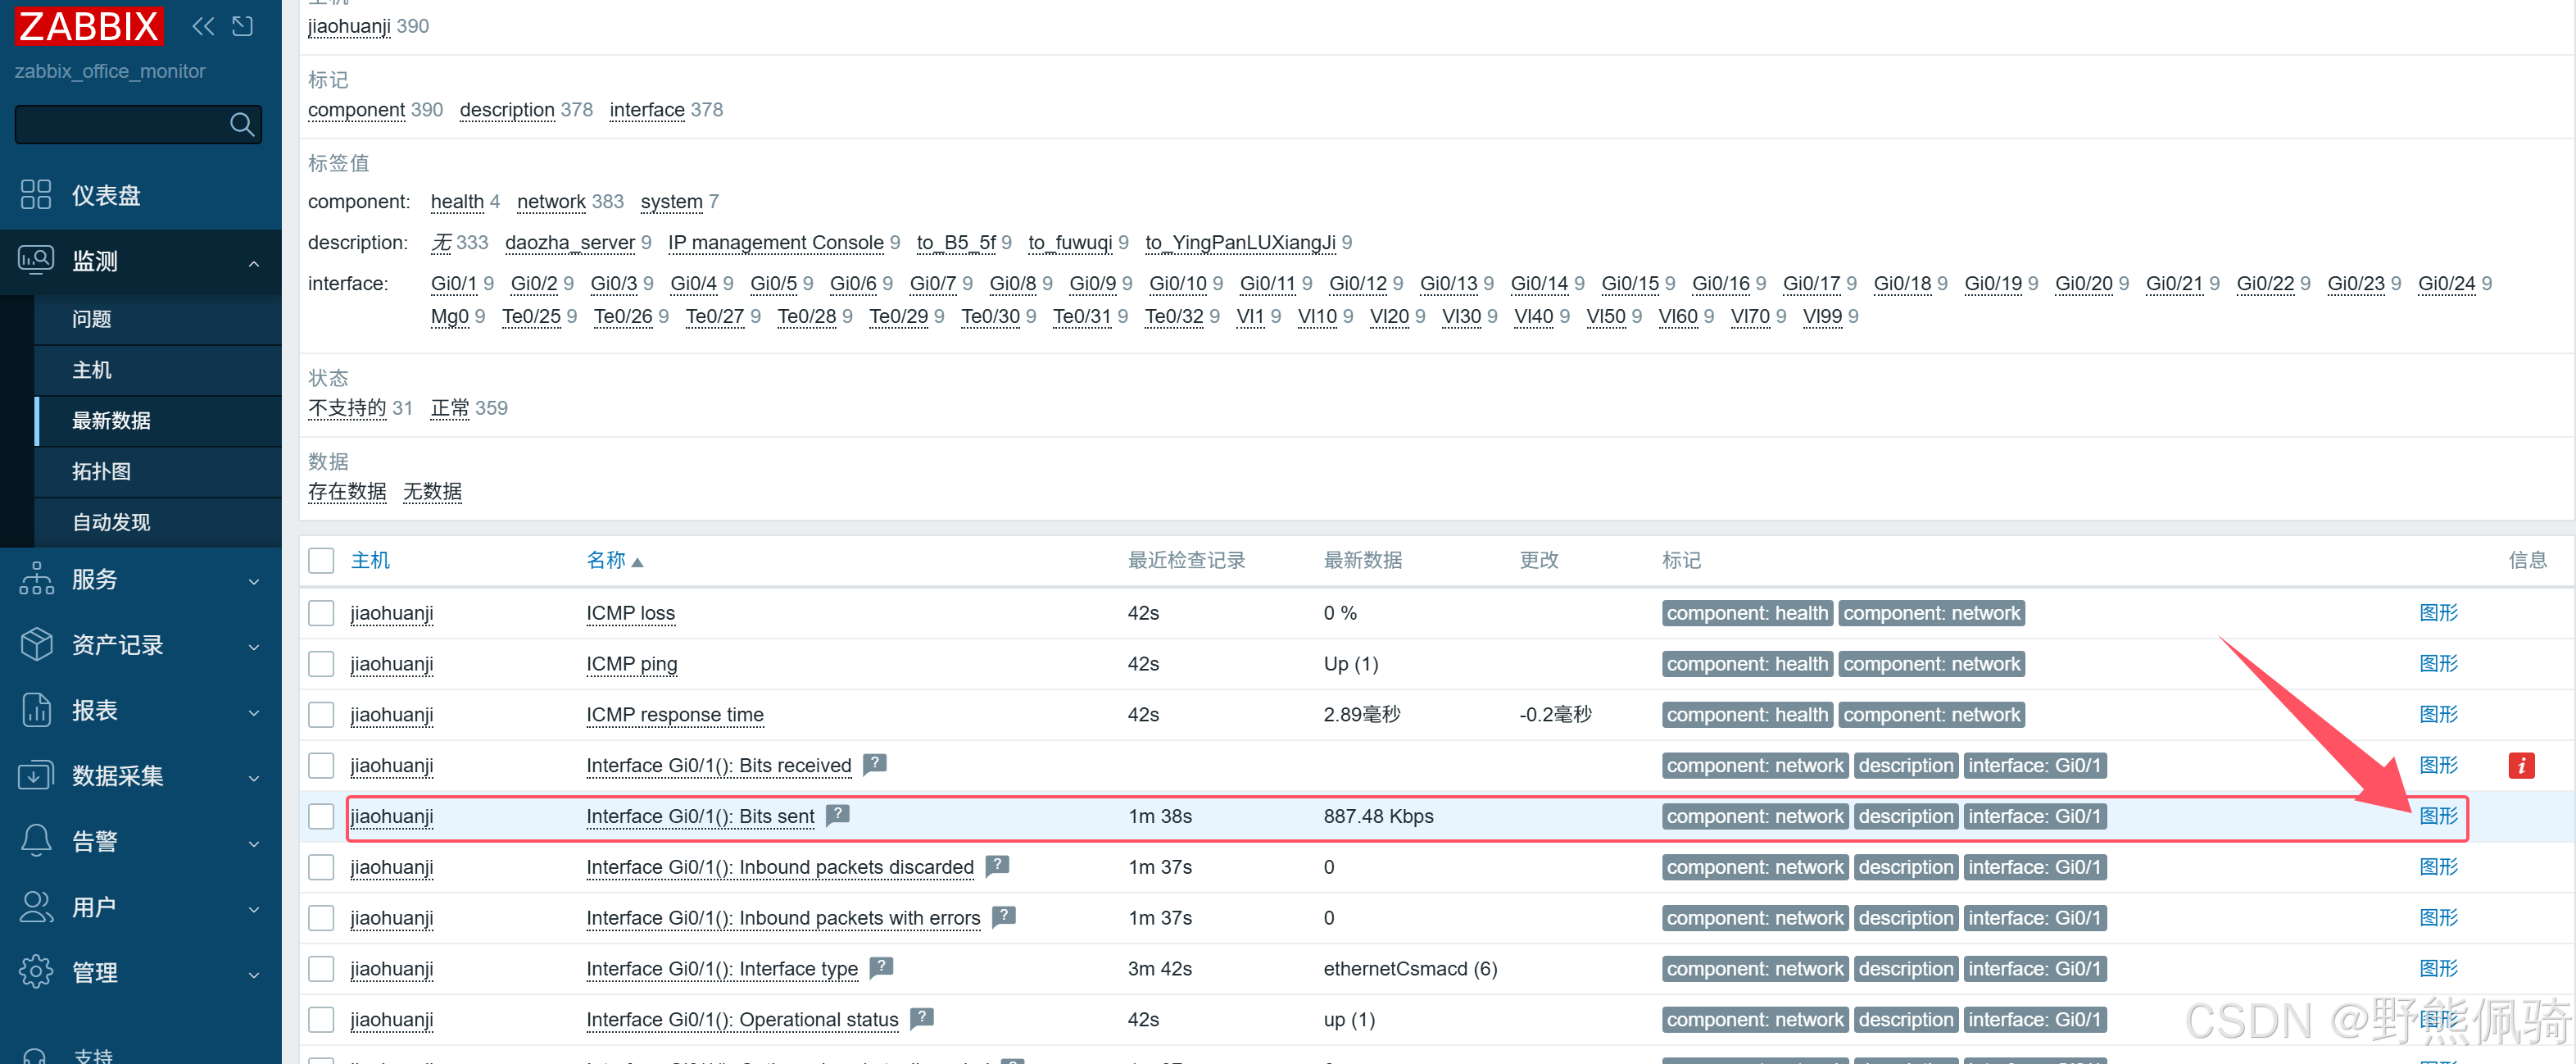Open the 拓扑图 maps submenu item
The height and width of the screenshot is (1064, 2576).
pyautogui.click(x=101, y=471)
